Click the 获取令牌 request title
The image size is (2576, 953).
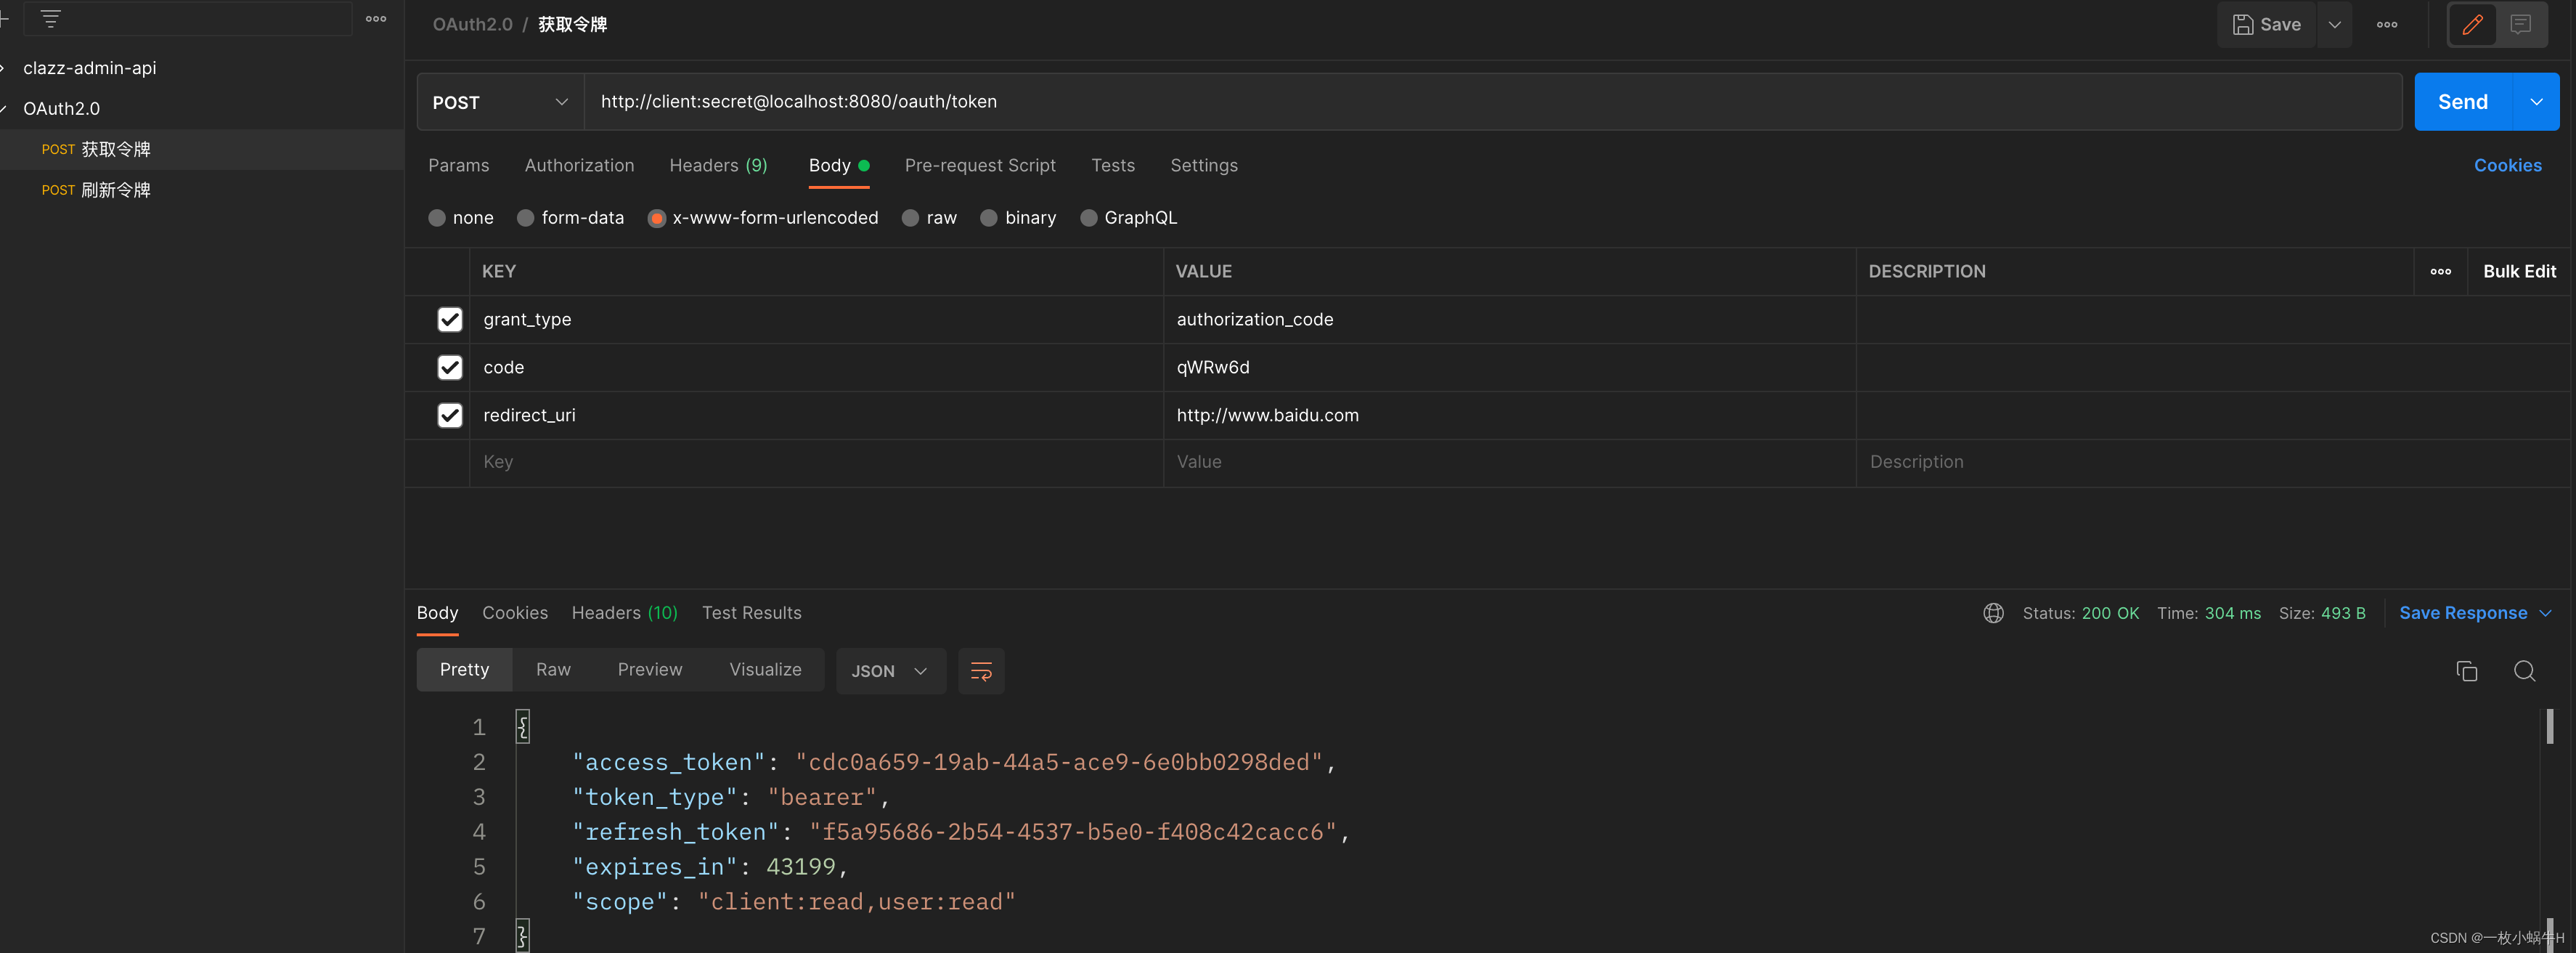[572, 25]
